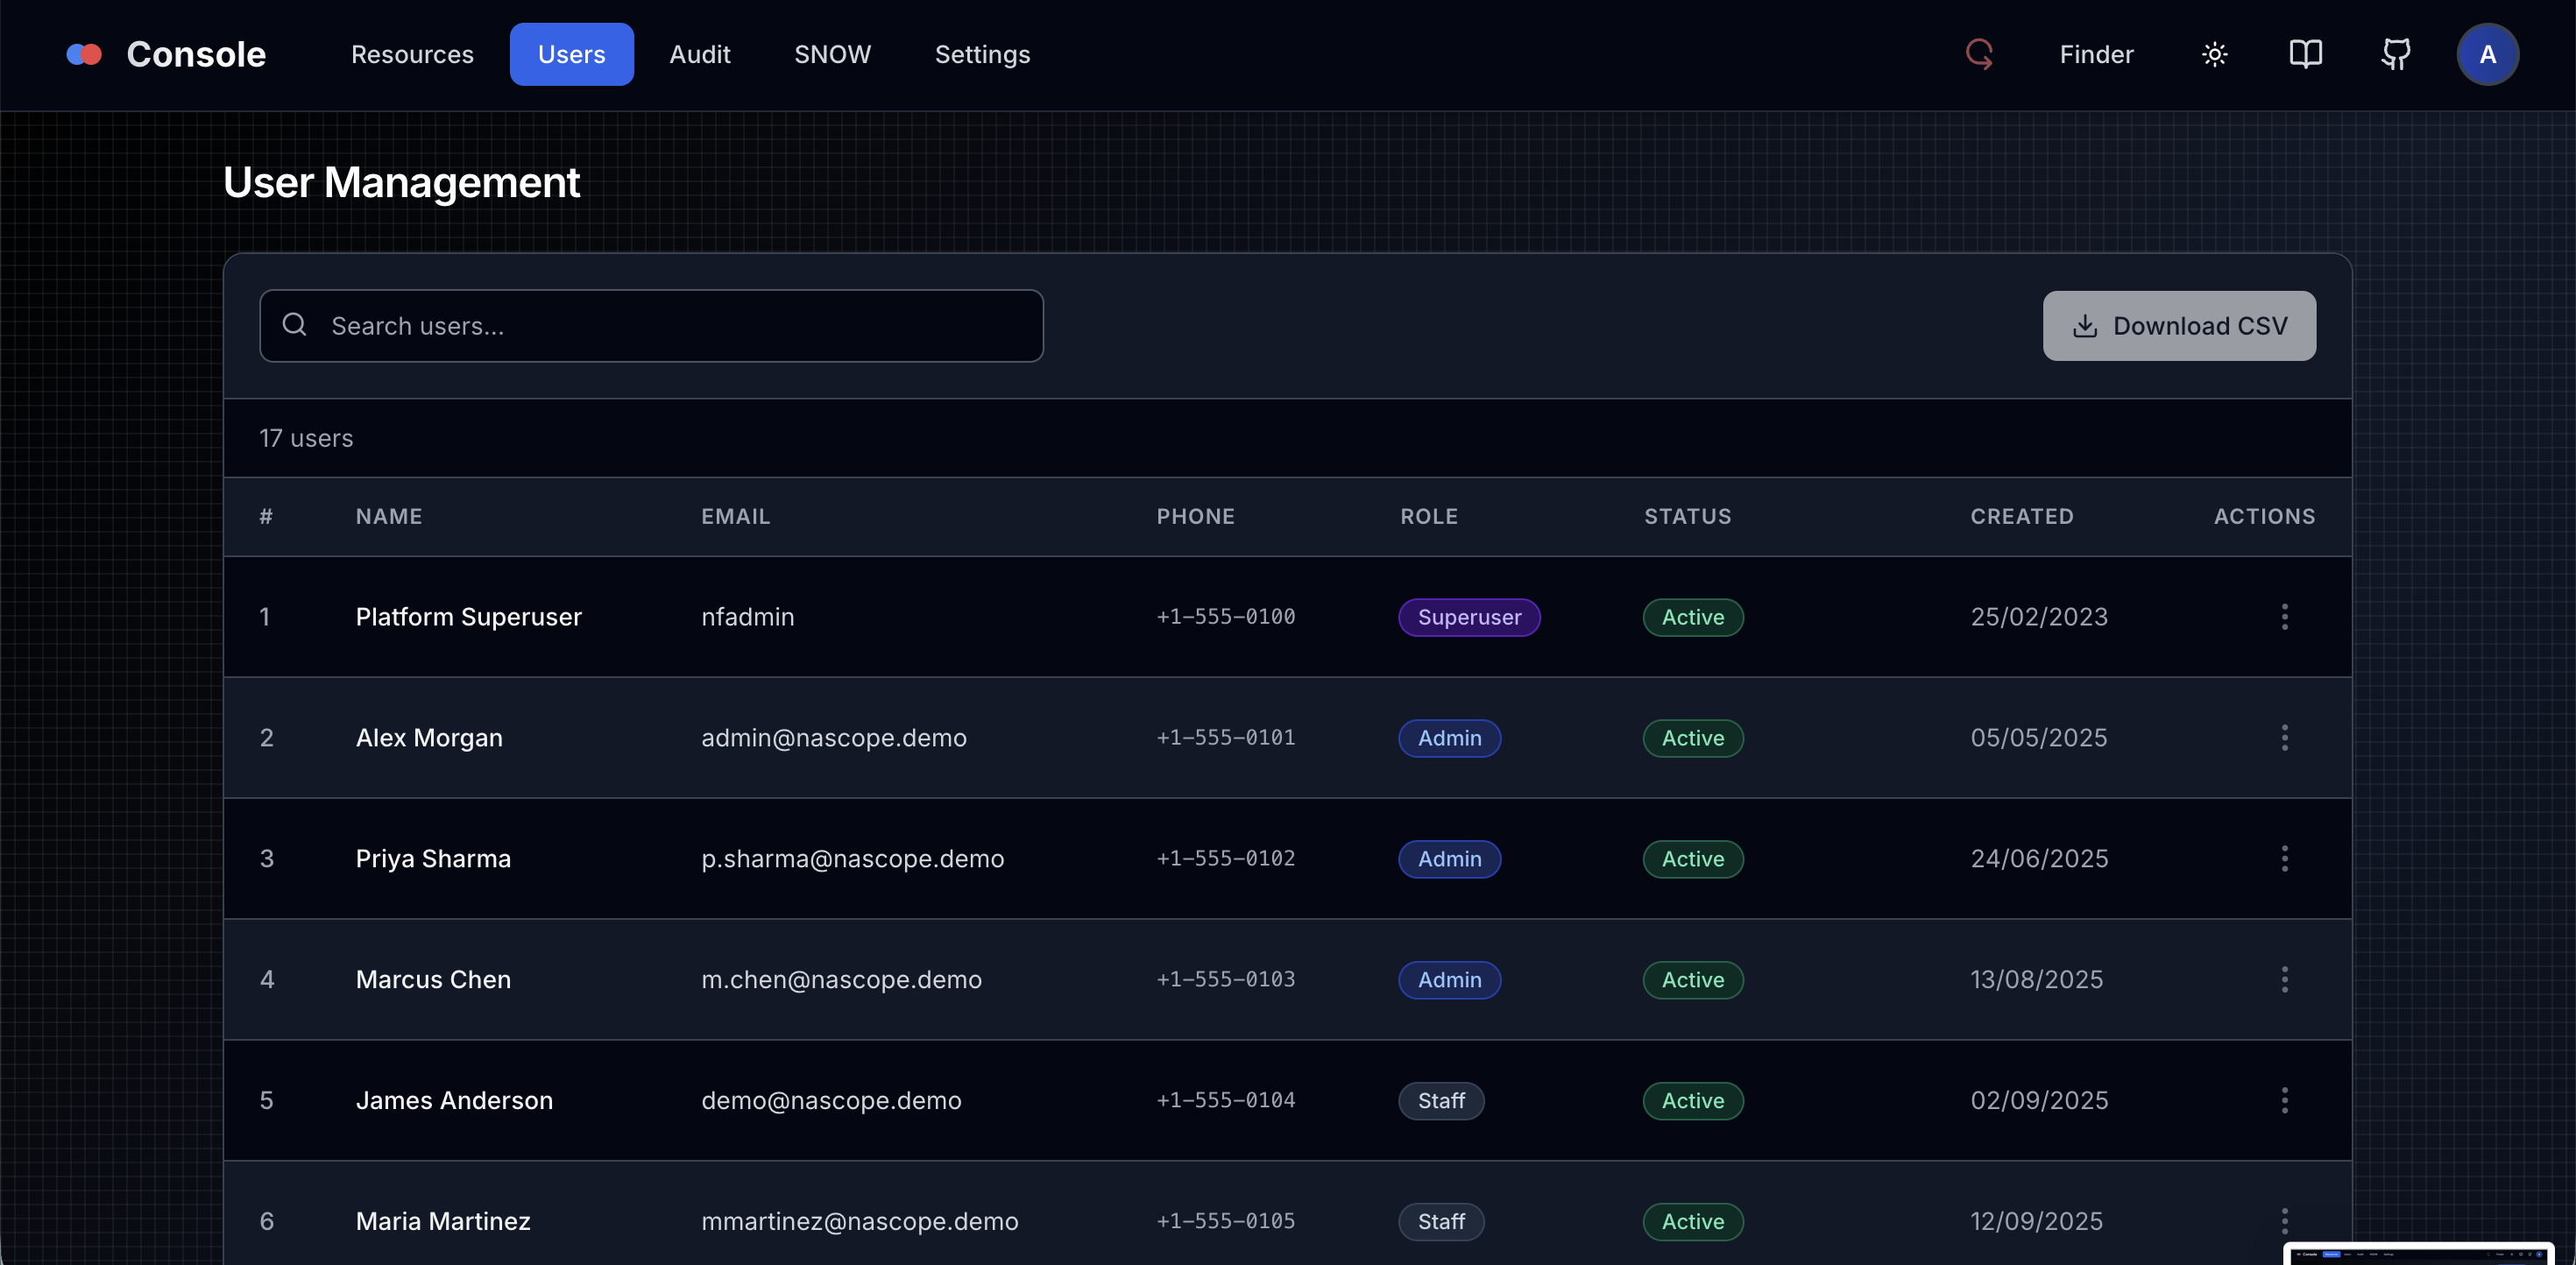Click the red refresh spinner icon

[x=1979, y=54]
